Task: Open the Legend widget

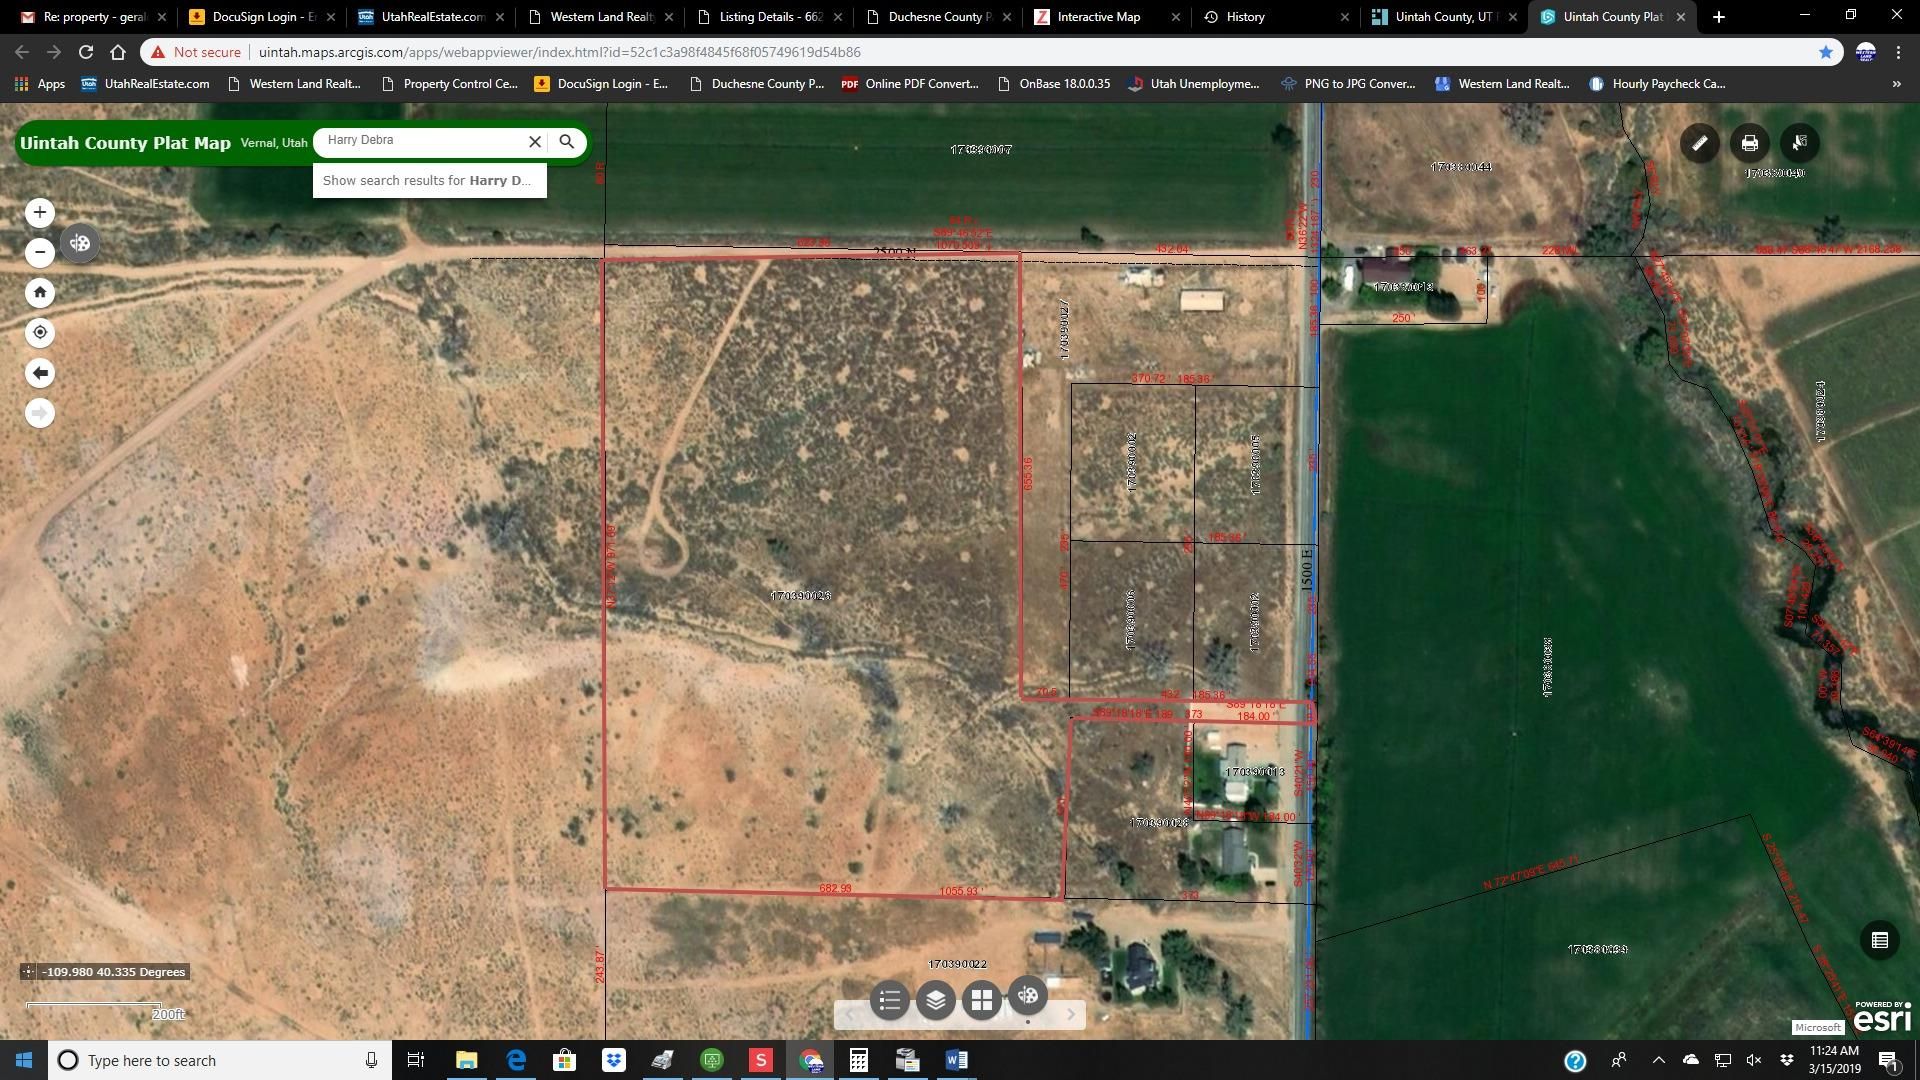Action: pos(890,1000)
